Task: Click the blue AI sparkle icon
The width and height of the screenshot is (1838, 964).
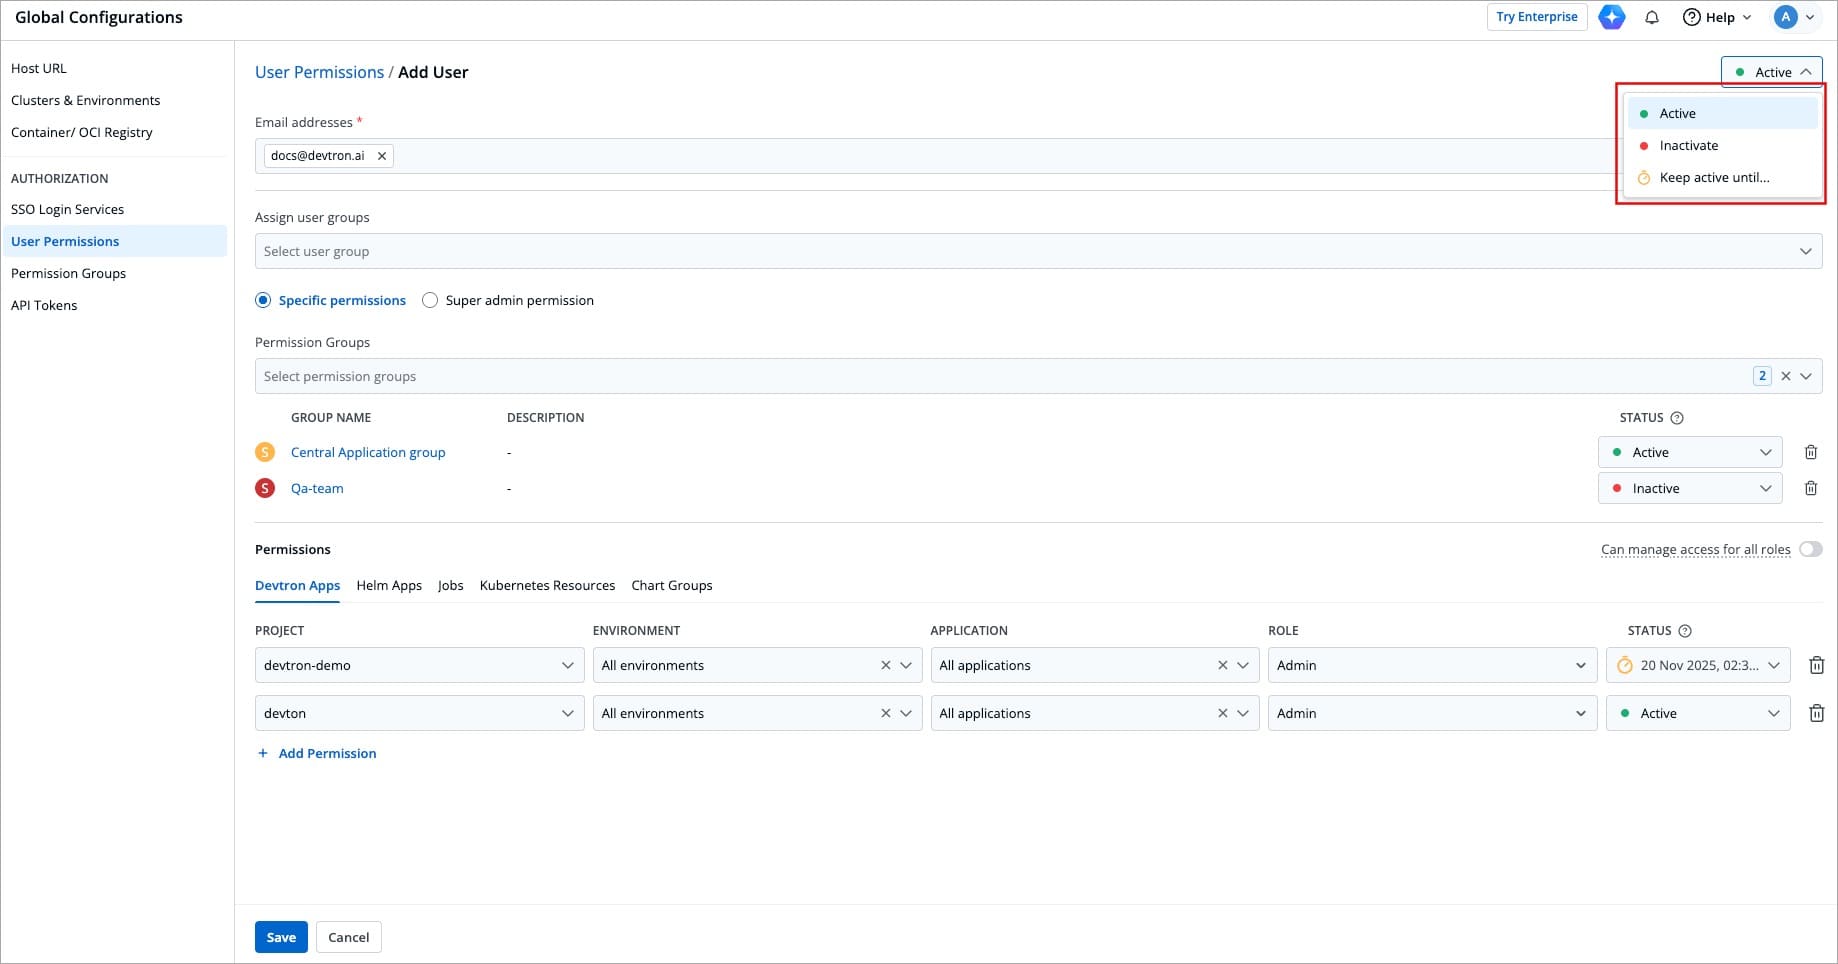Action: click(x=1611, y=17)
